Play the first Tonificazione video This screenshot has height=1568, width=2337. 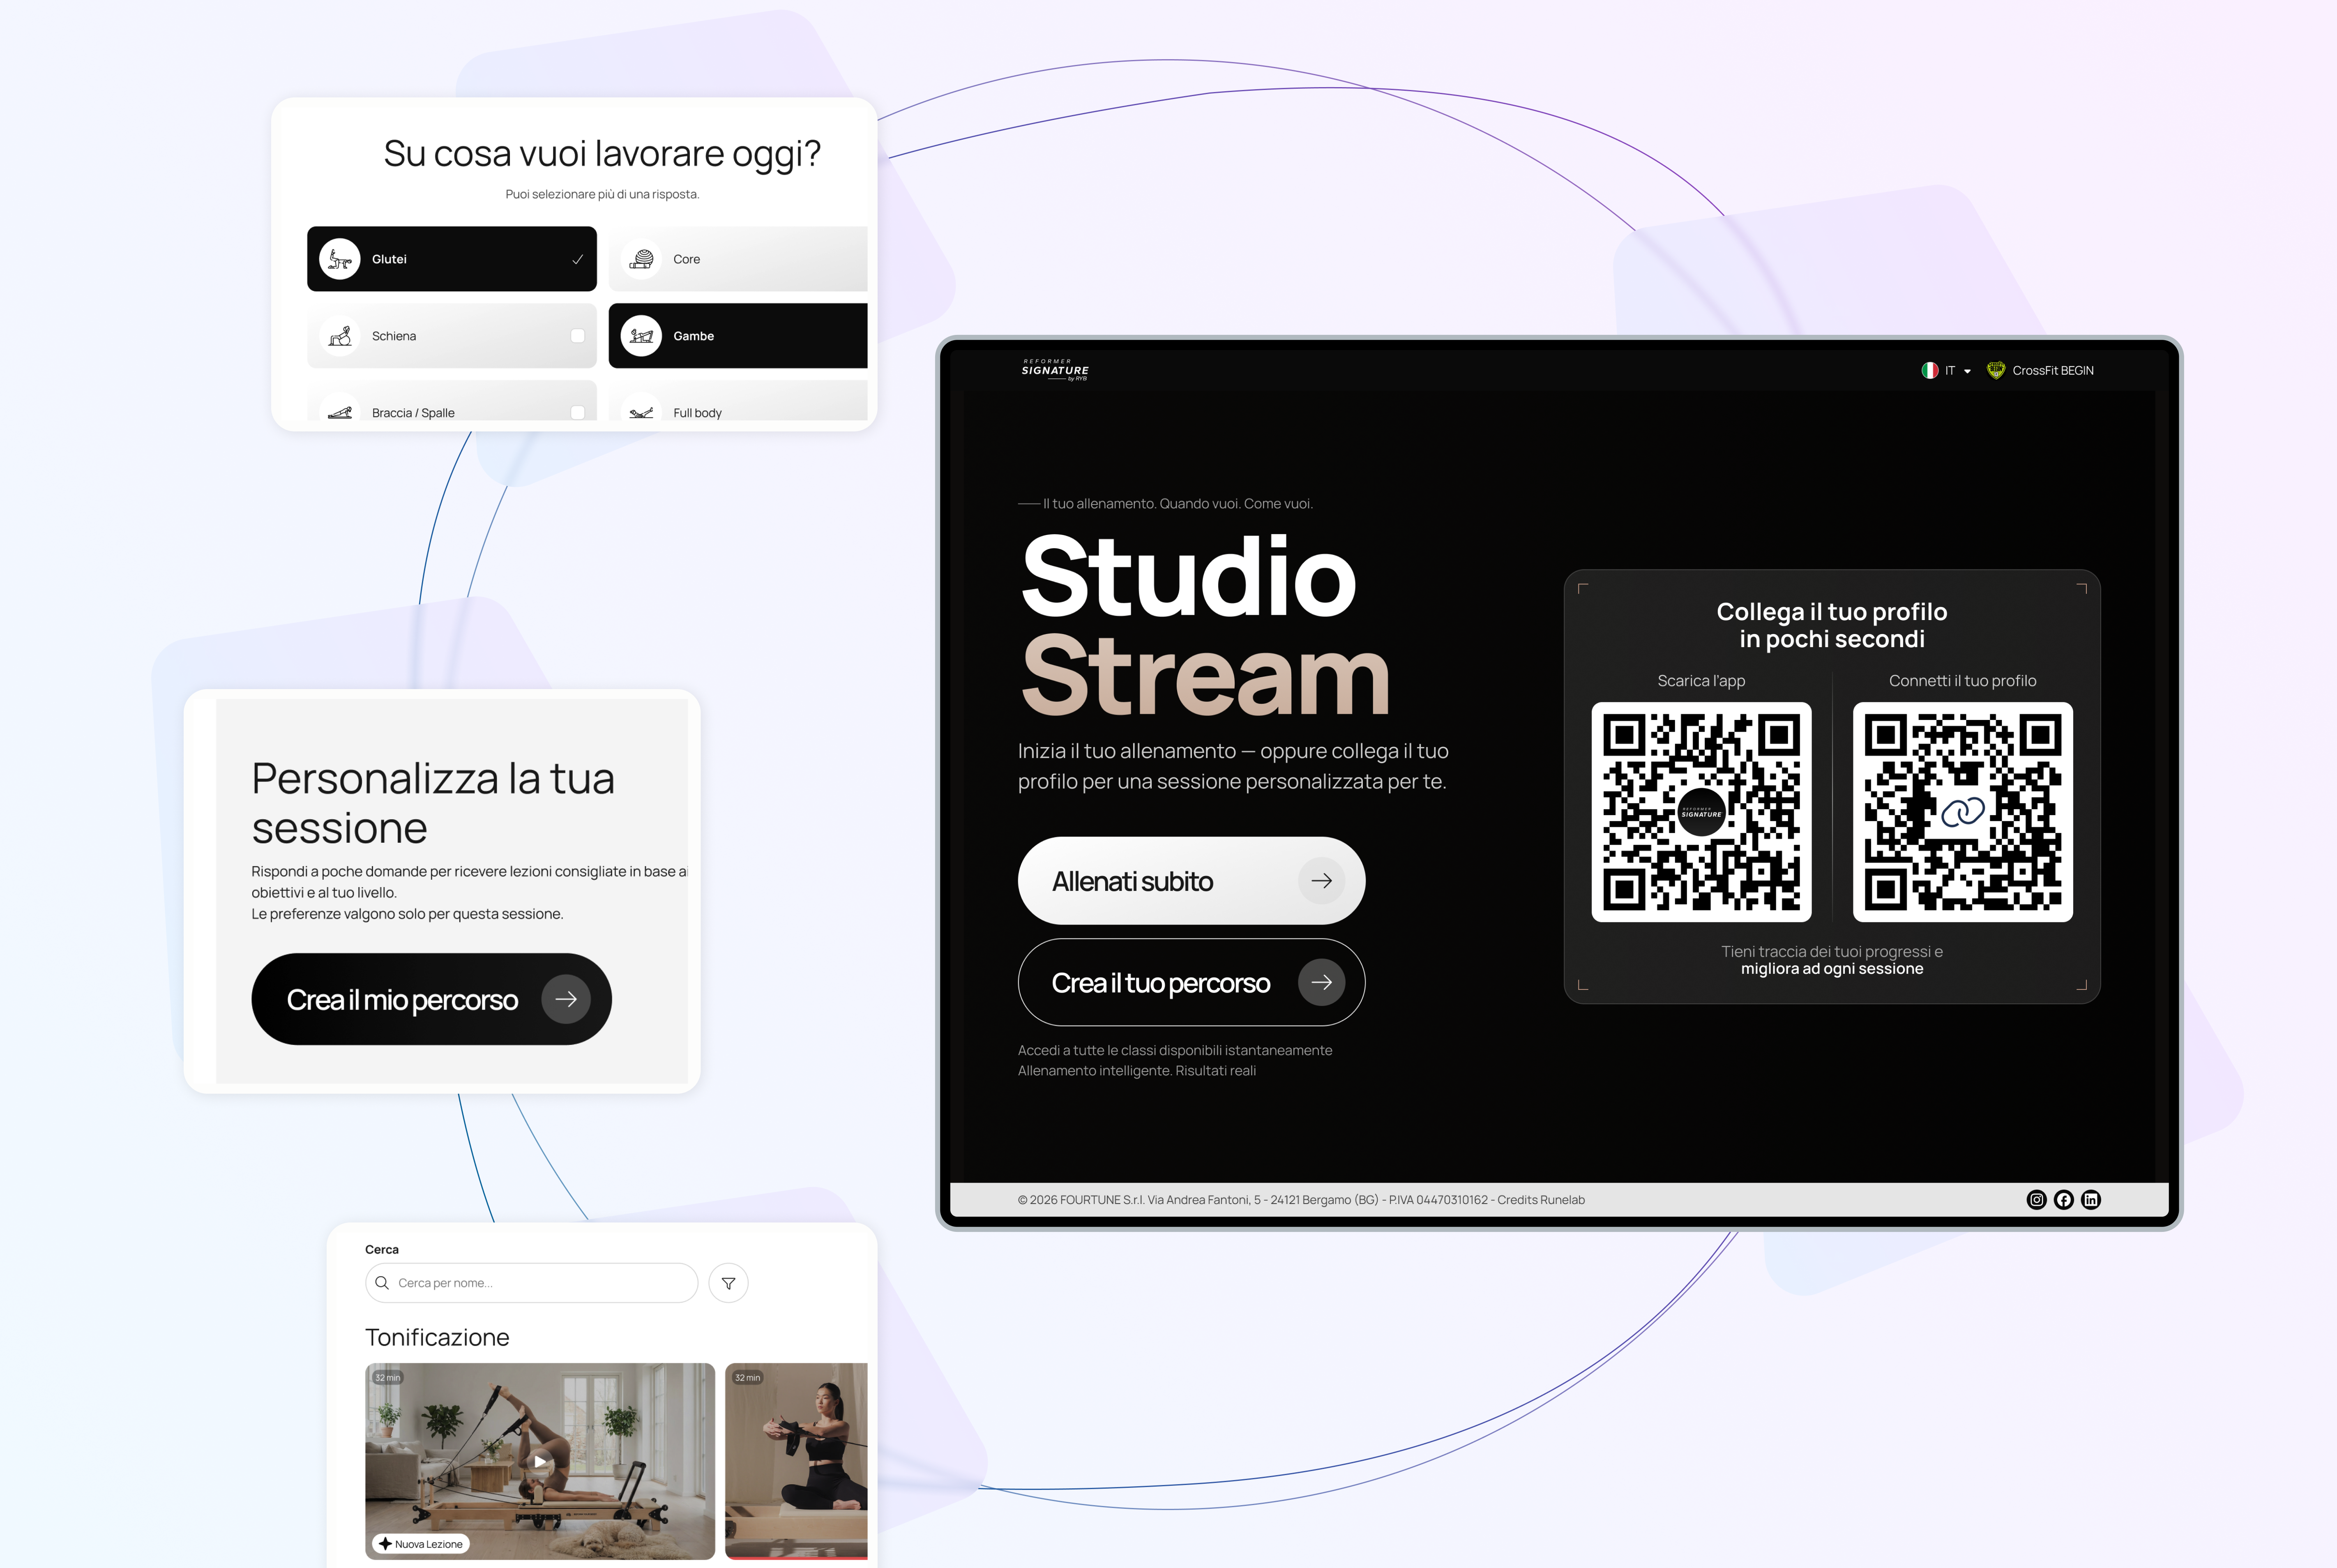(540, 1461)
